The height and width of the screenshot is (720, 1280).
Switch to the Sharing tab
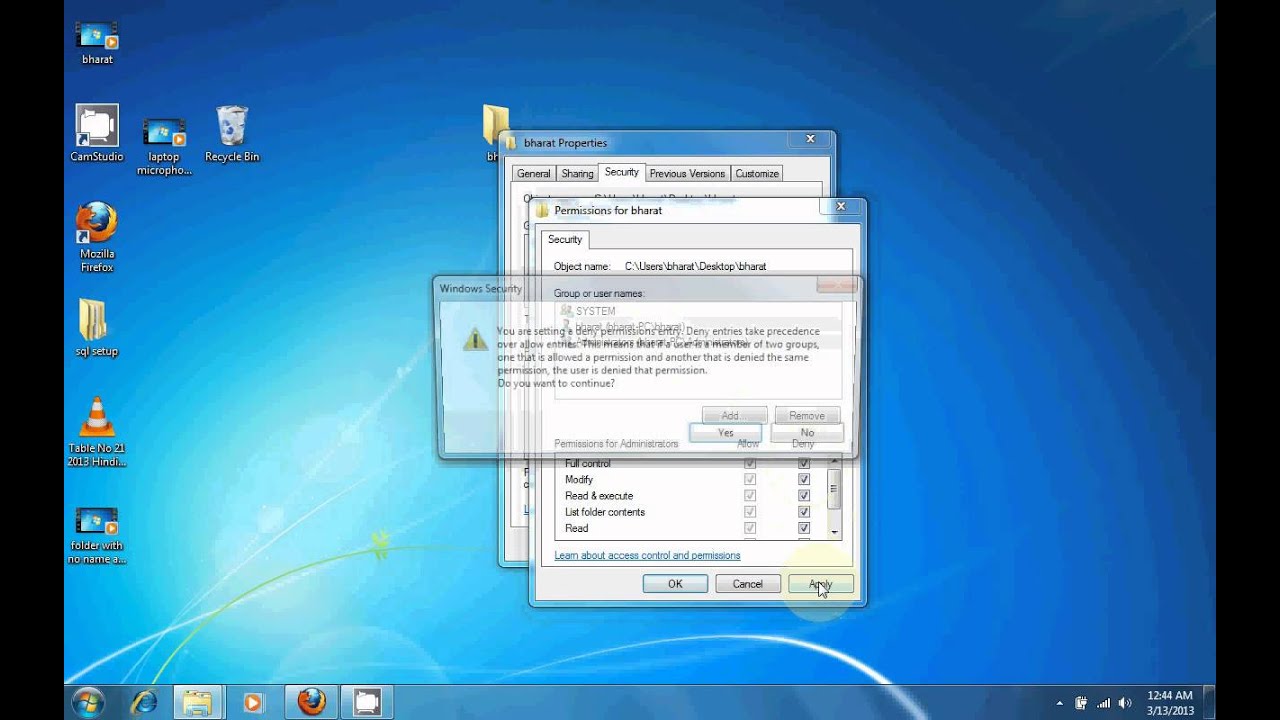click(577, 174)
